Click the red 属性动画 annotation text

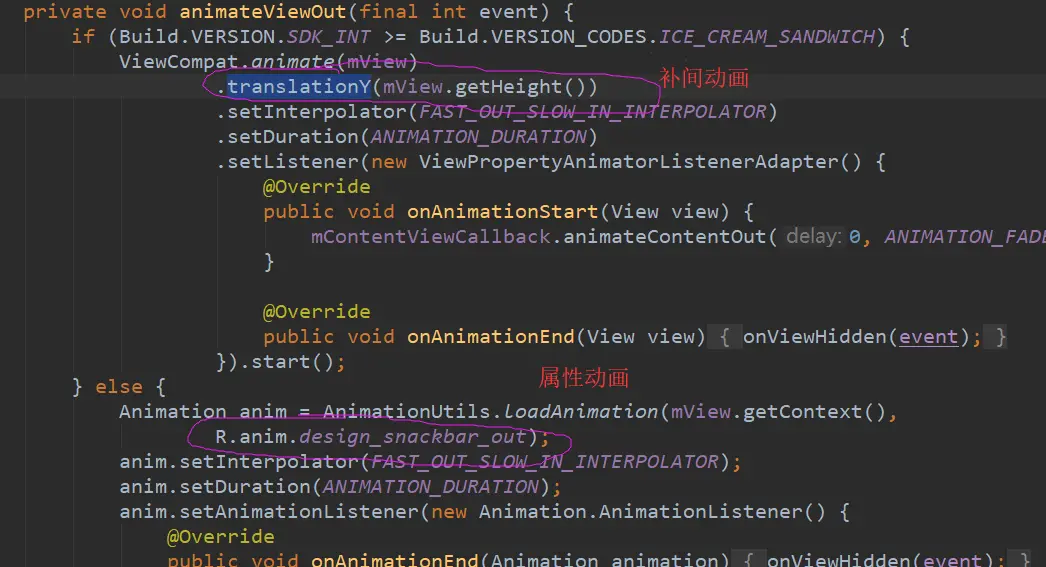[x=584, y=378]
